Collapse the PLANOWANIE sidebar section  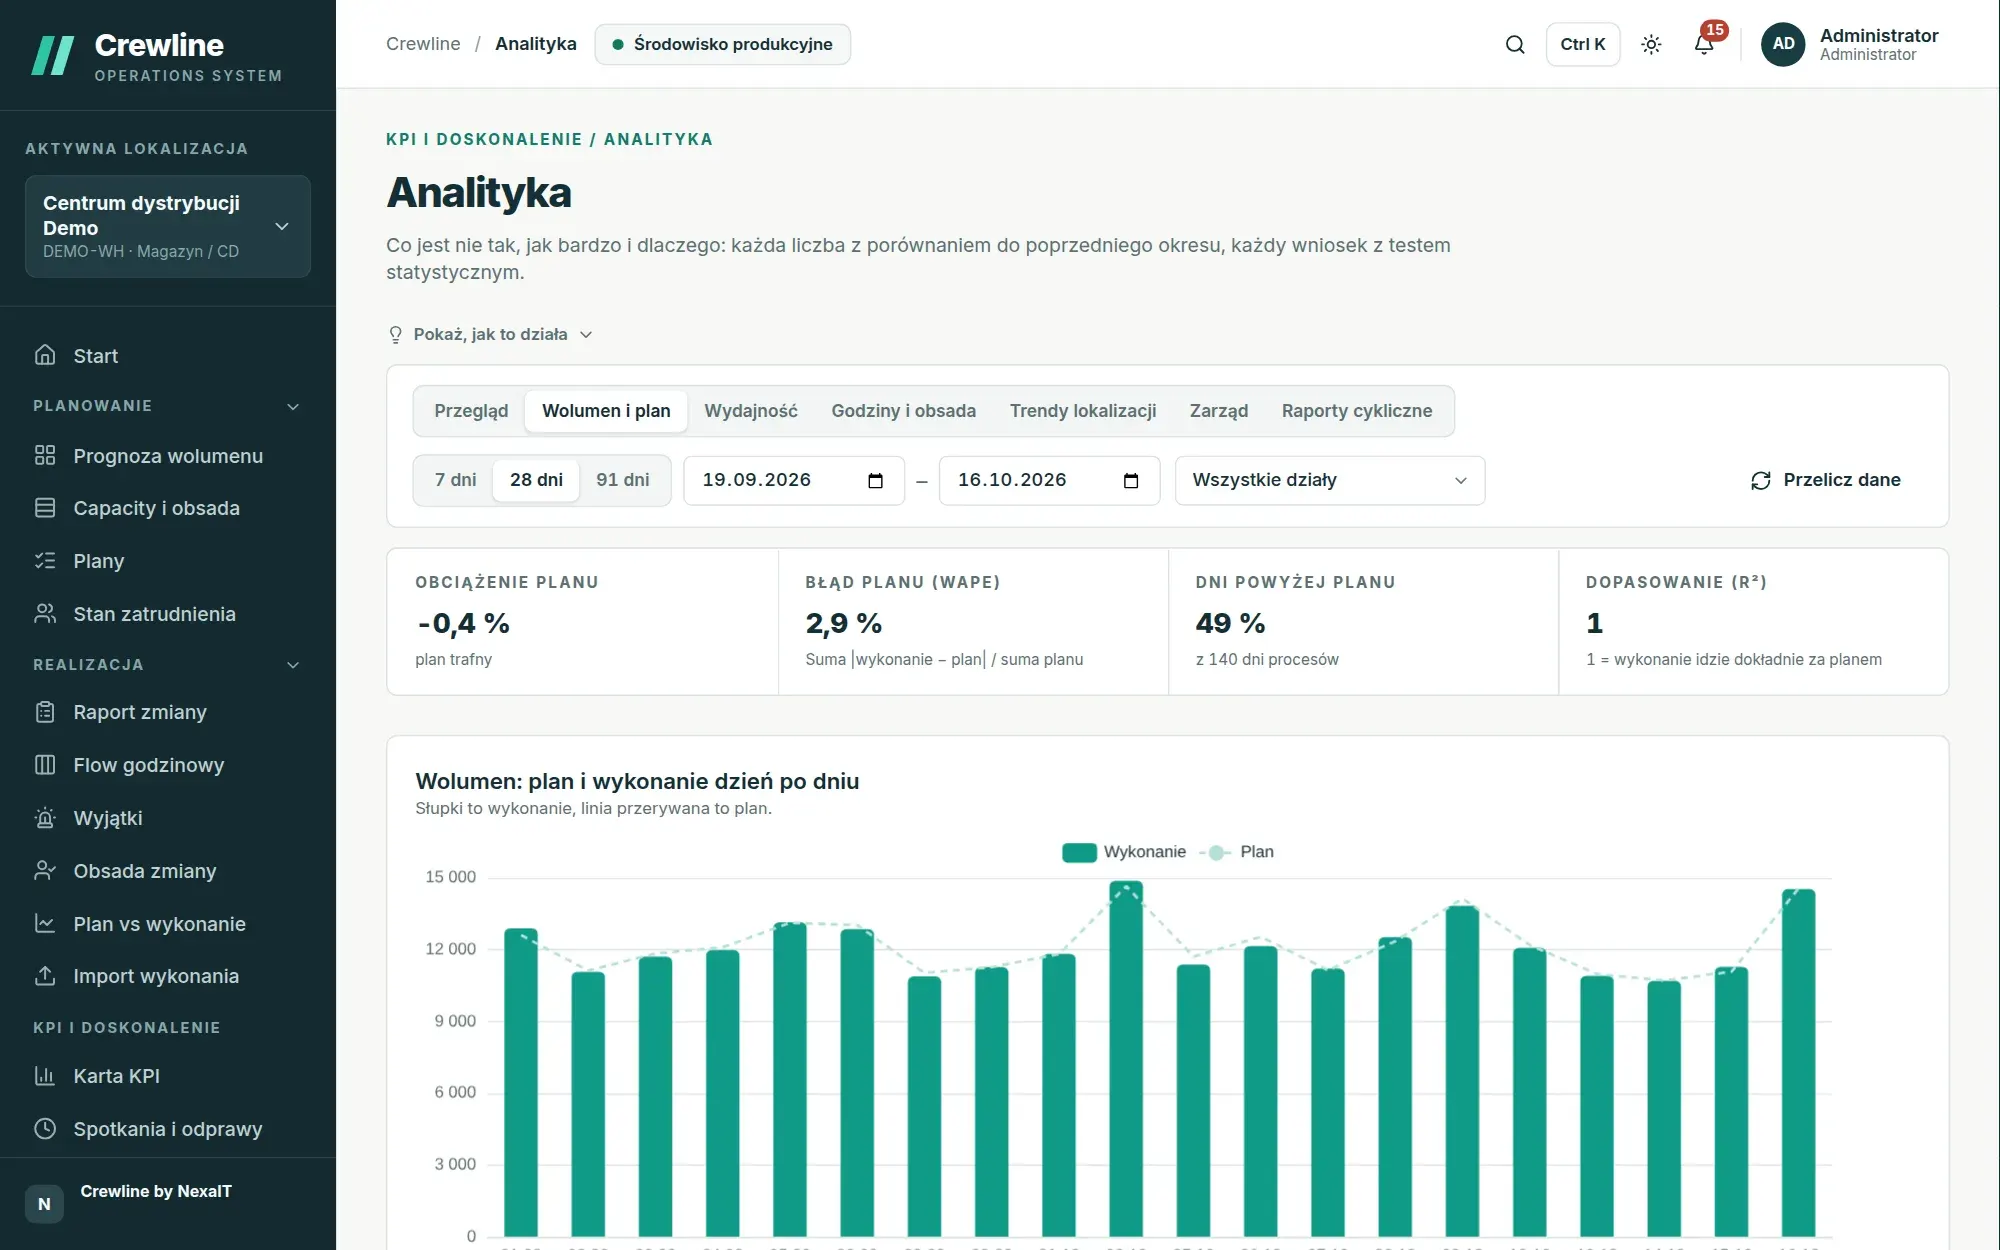(x=167, y=406)
